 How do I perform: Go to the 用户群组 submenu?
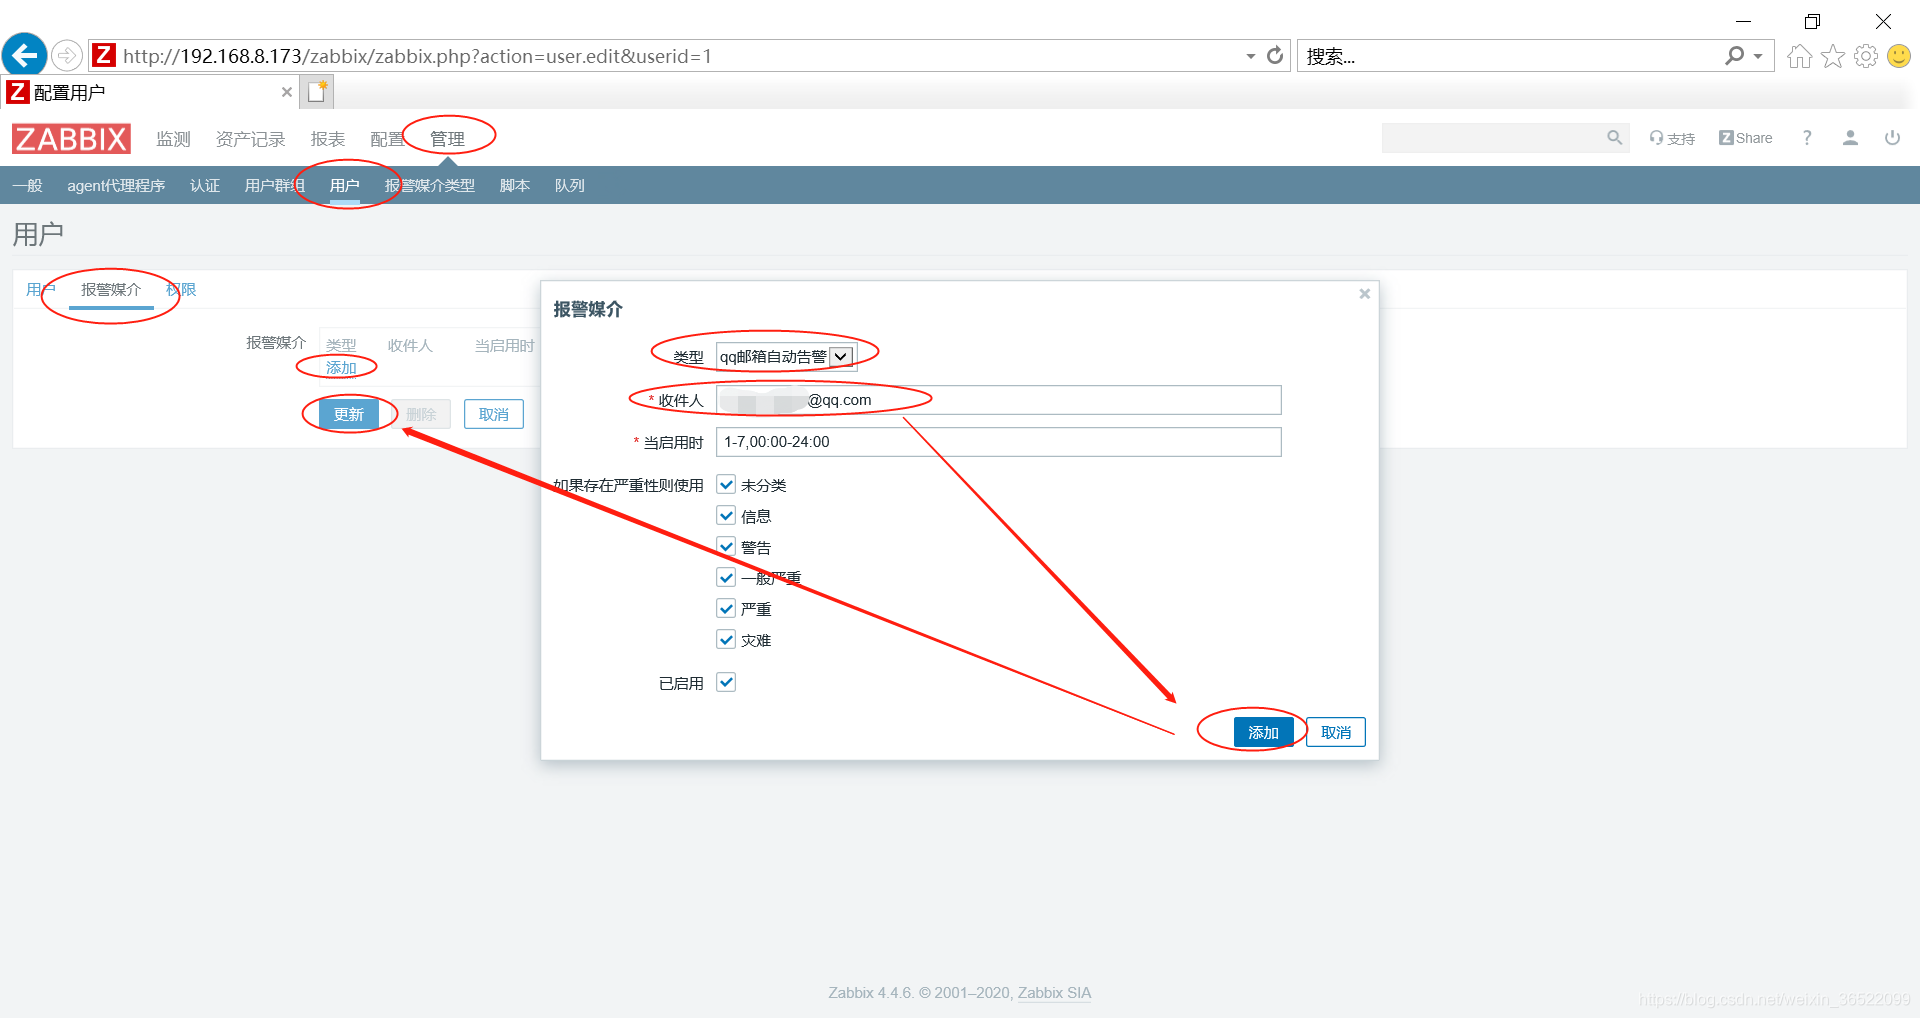[x=274, y=186]
